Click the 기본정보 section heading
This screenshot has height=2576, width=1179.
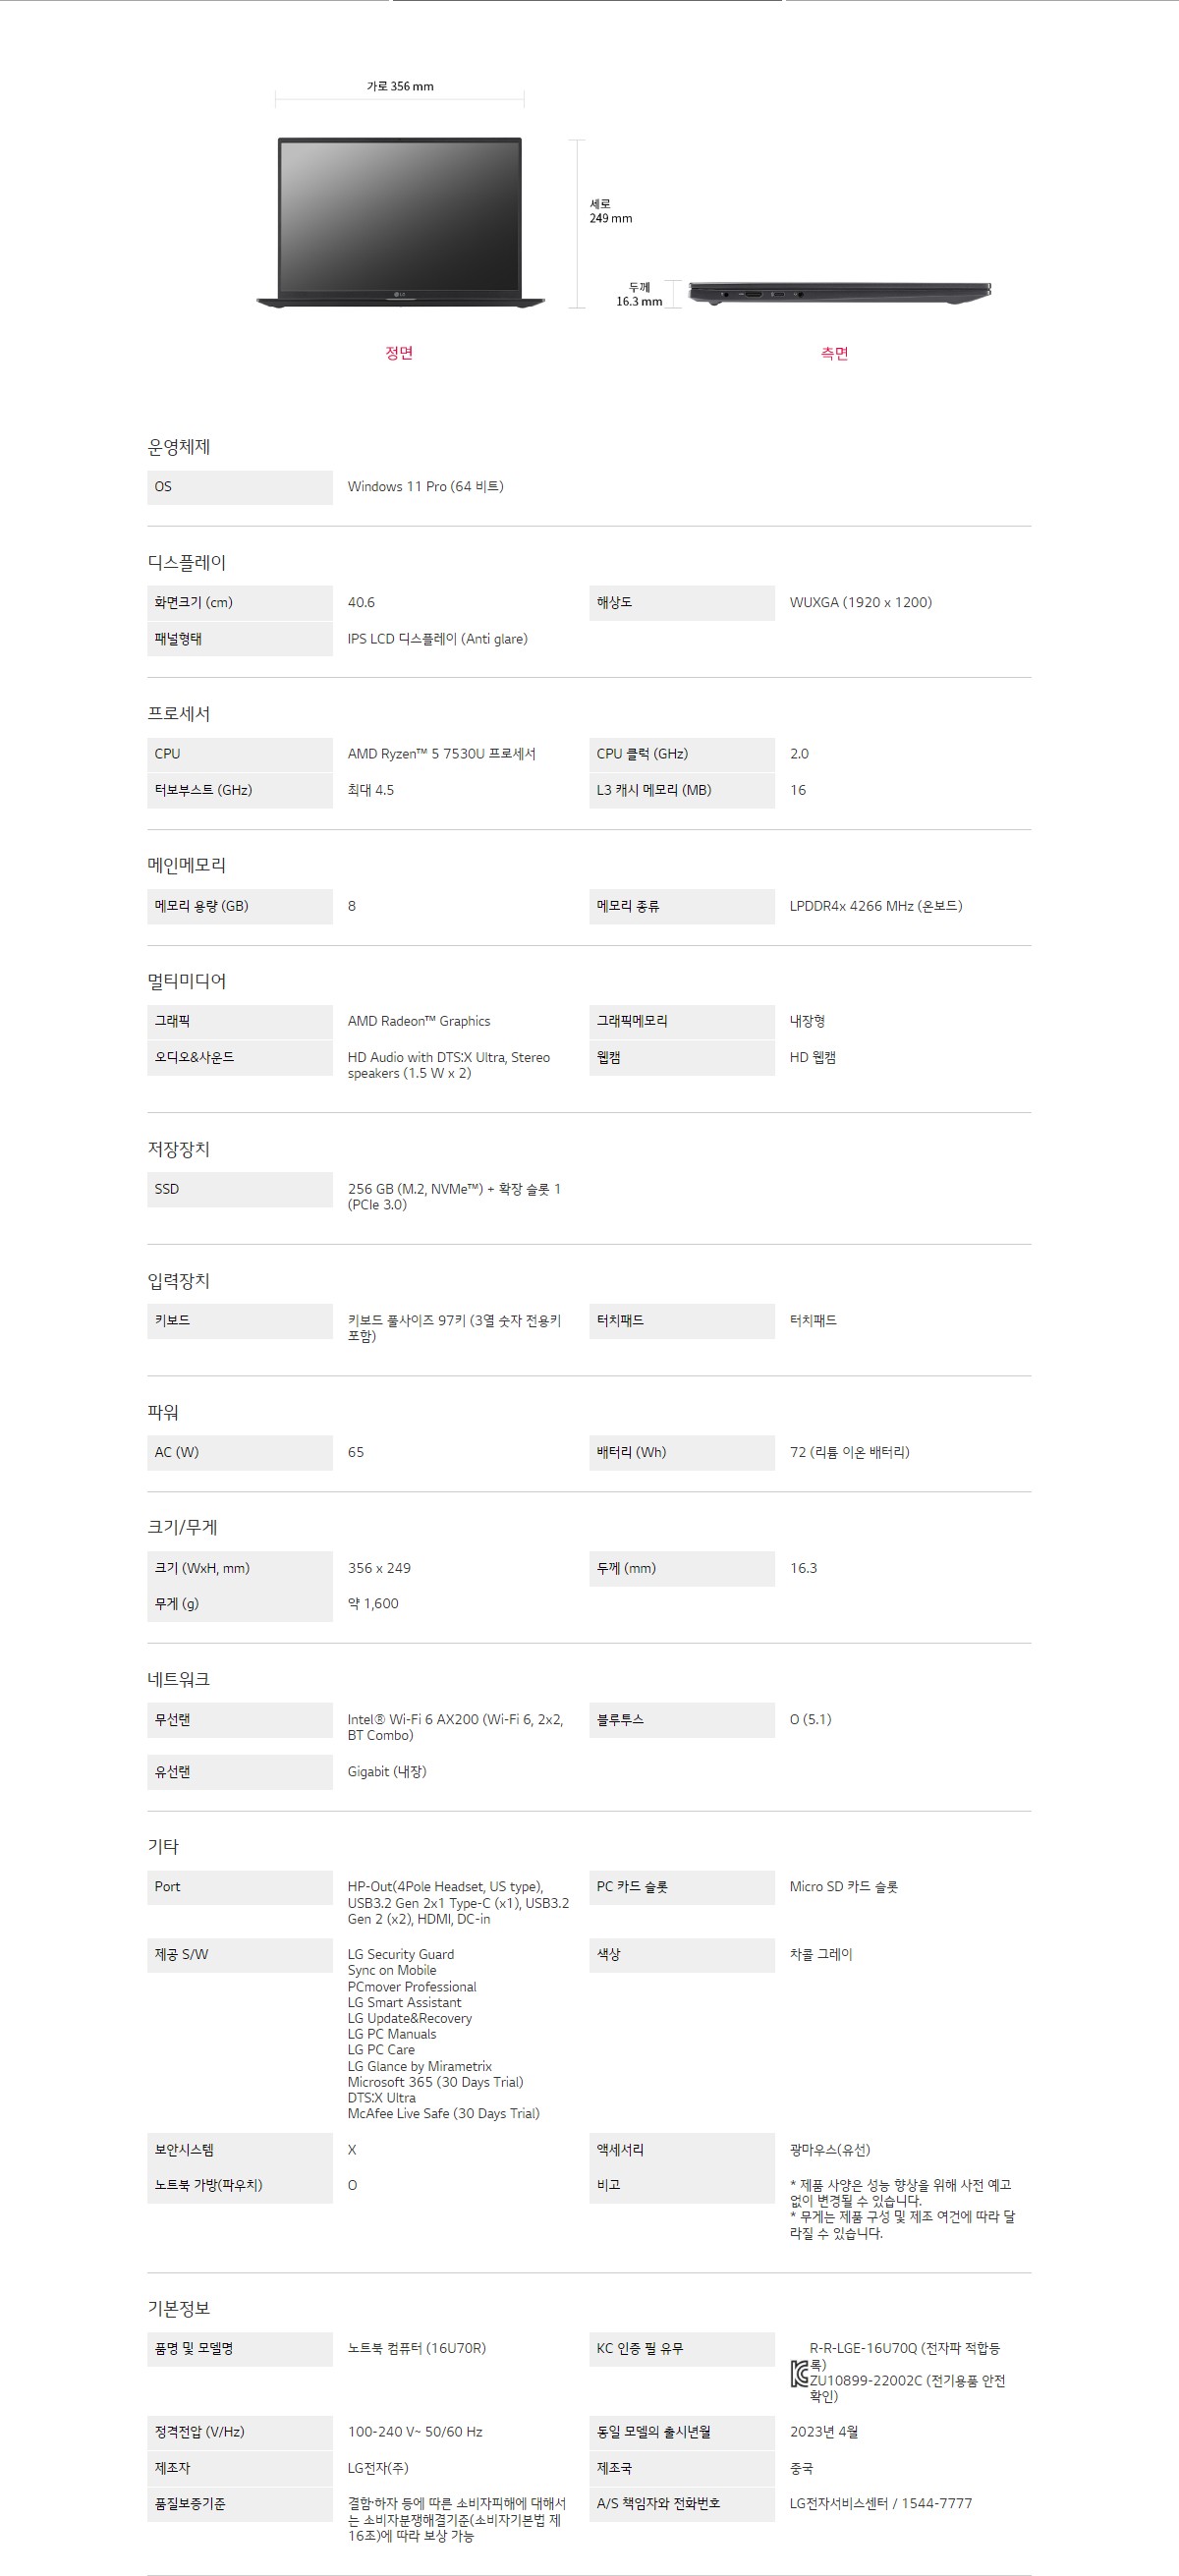click(179, 2308)
